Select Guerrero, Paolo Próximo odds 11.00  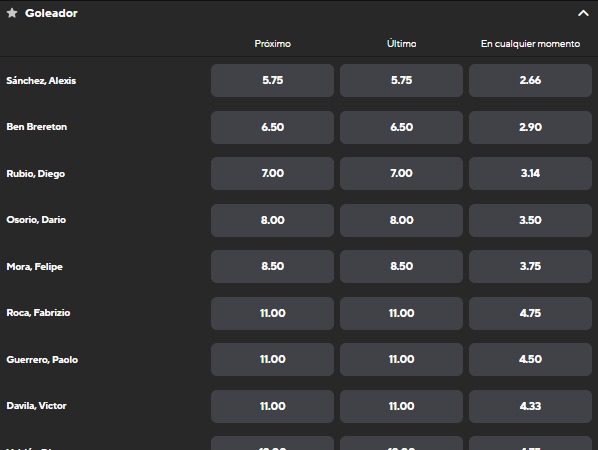point(272,360)
